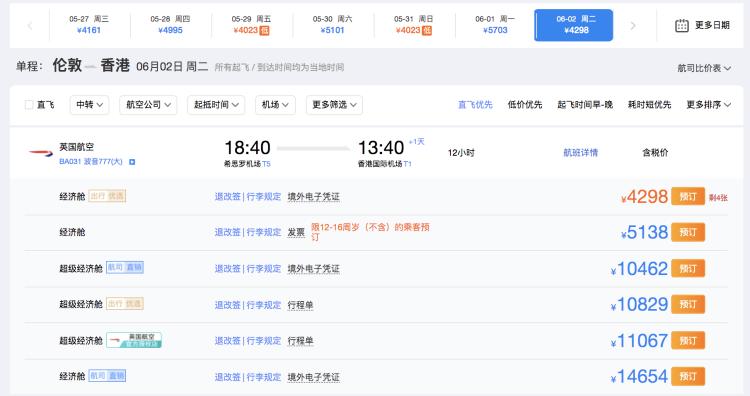Toggle the direct flight (直飞) checkbox
Viewport: 750px width, 396px height.
[29, 105]
